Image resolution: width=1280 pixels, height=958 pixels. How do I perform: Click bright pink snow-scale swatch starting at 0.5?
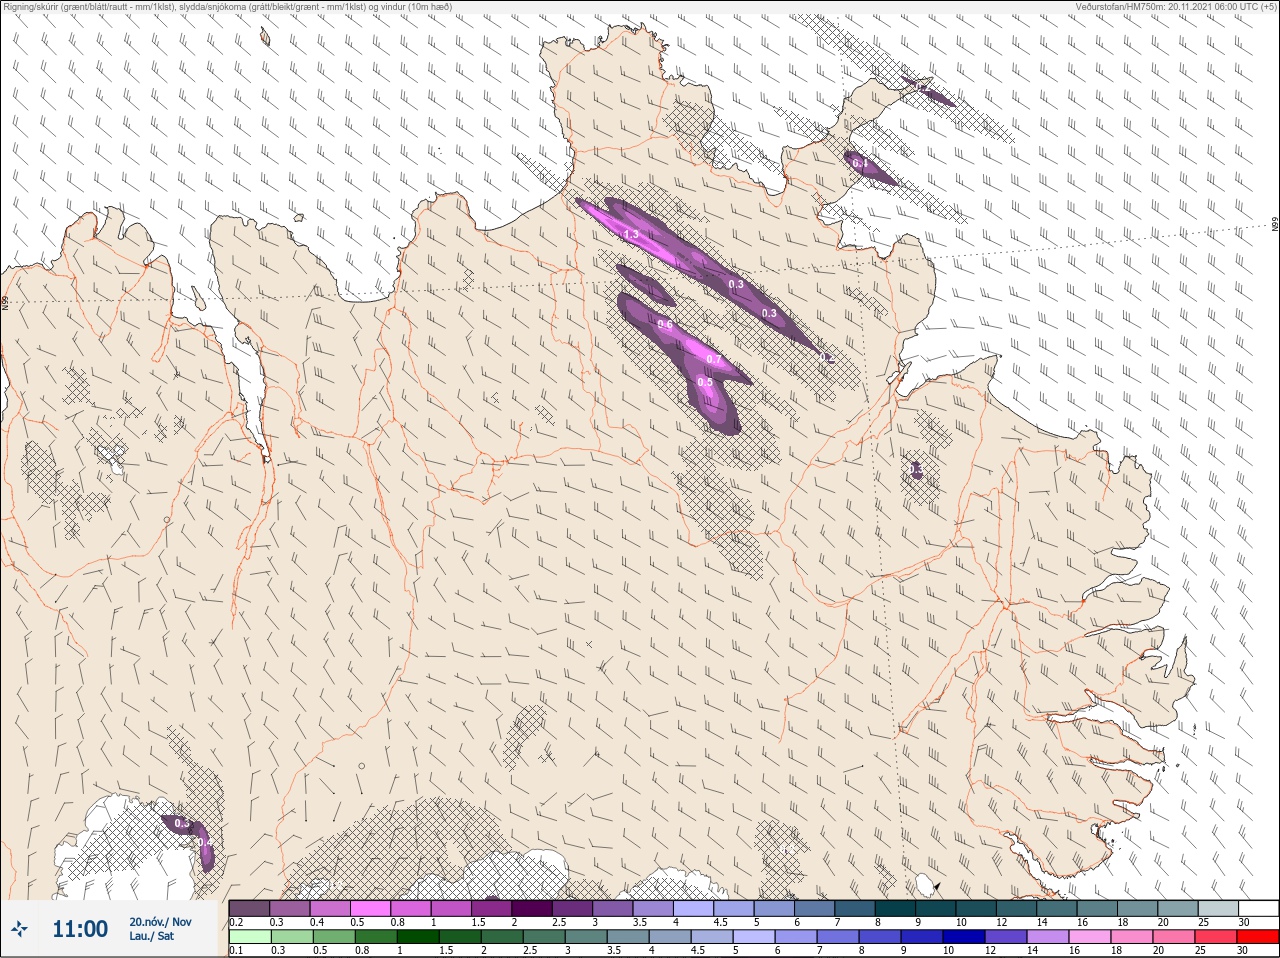tap(370, 908)
